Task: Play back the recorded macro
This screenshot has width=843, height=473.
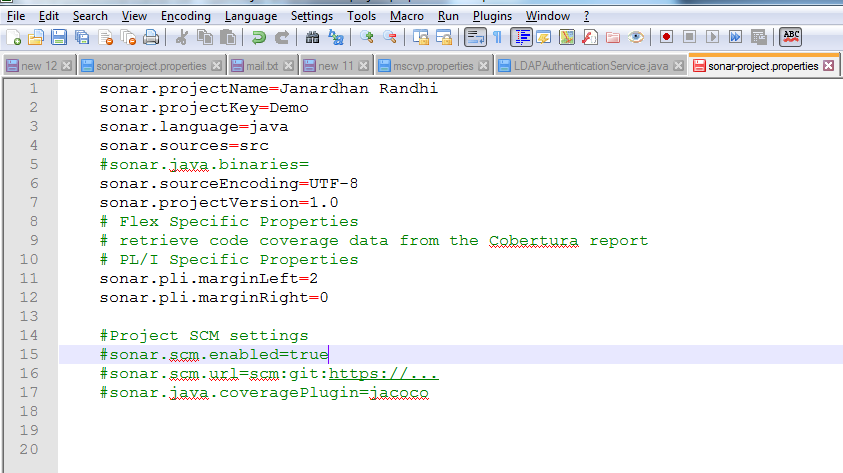Action: point(712,37)
